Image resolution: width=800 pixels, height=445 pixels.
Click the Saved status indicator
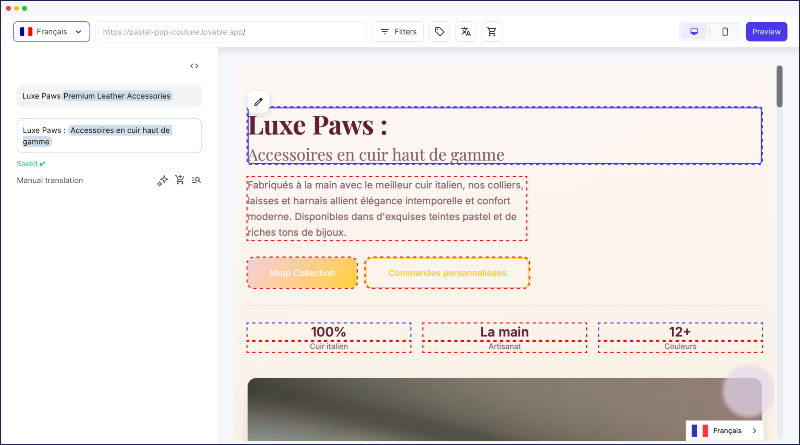(31, 164)
